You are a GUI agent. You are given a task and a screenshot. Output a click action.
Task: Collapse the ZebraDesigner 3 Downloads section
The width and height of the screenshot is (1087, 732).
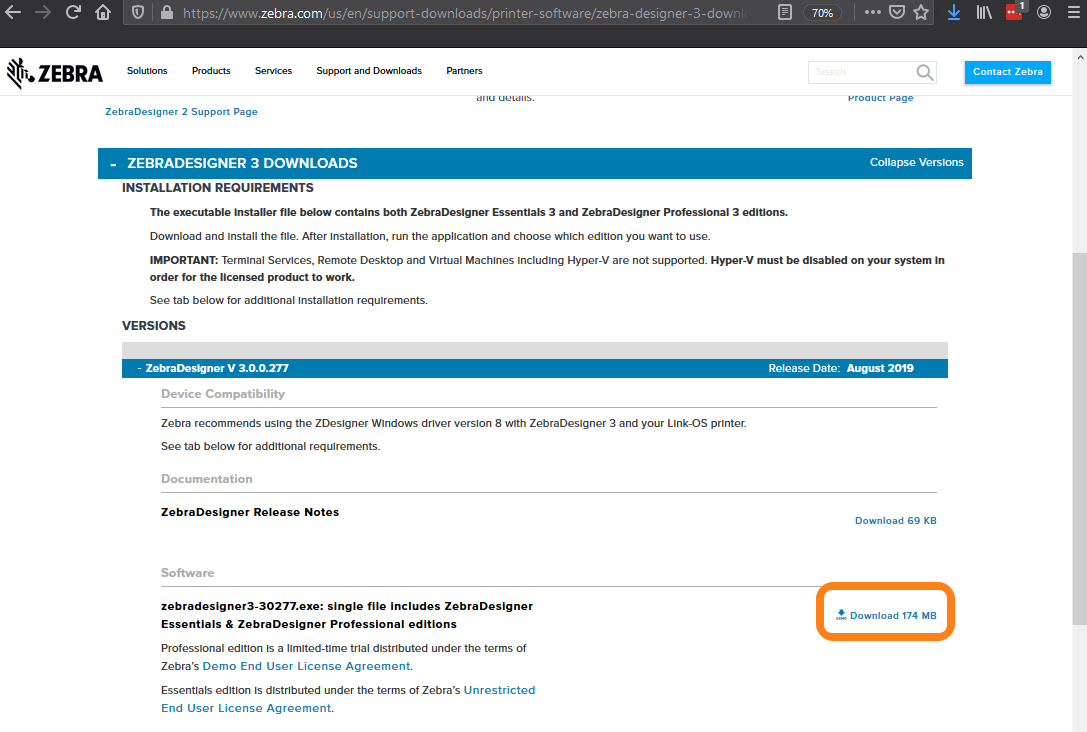point(113,164)
